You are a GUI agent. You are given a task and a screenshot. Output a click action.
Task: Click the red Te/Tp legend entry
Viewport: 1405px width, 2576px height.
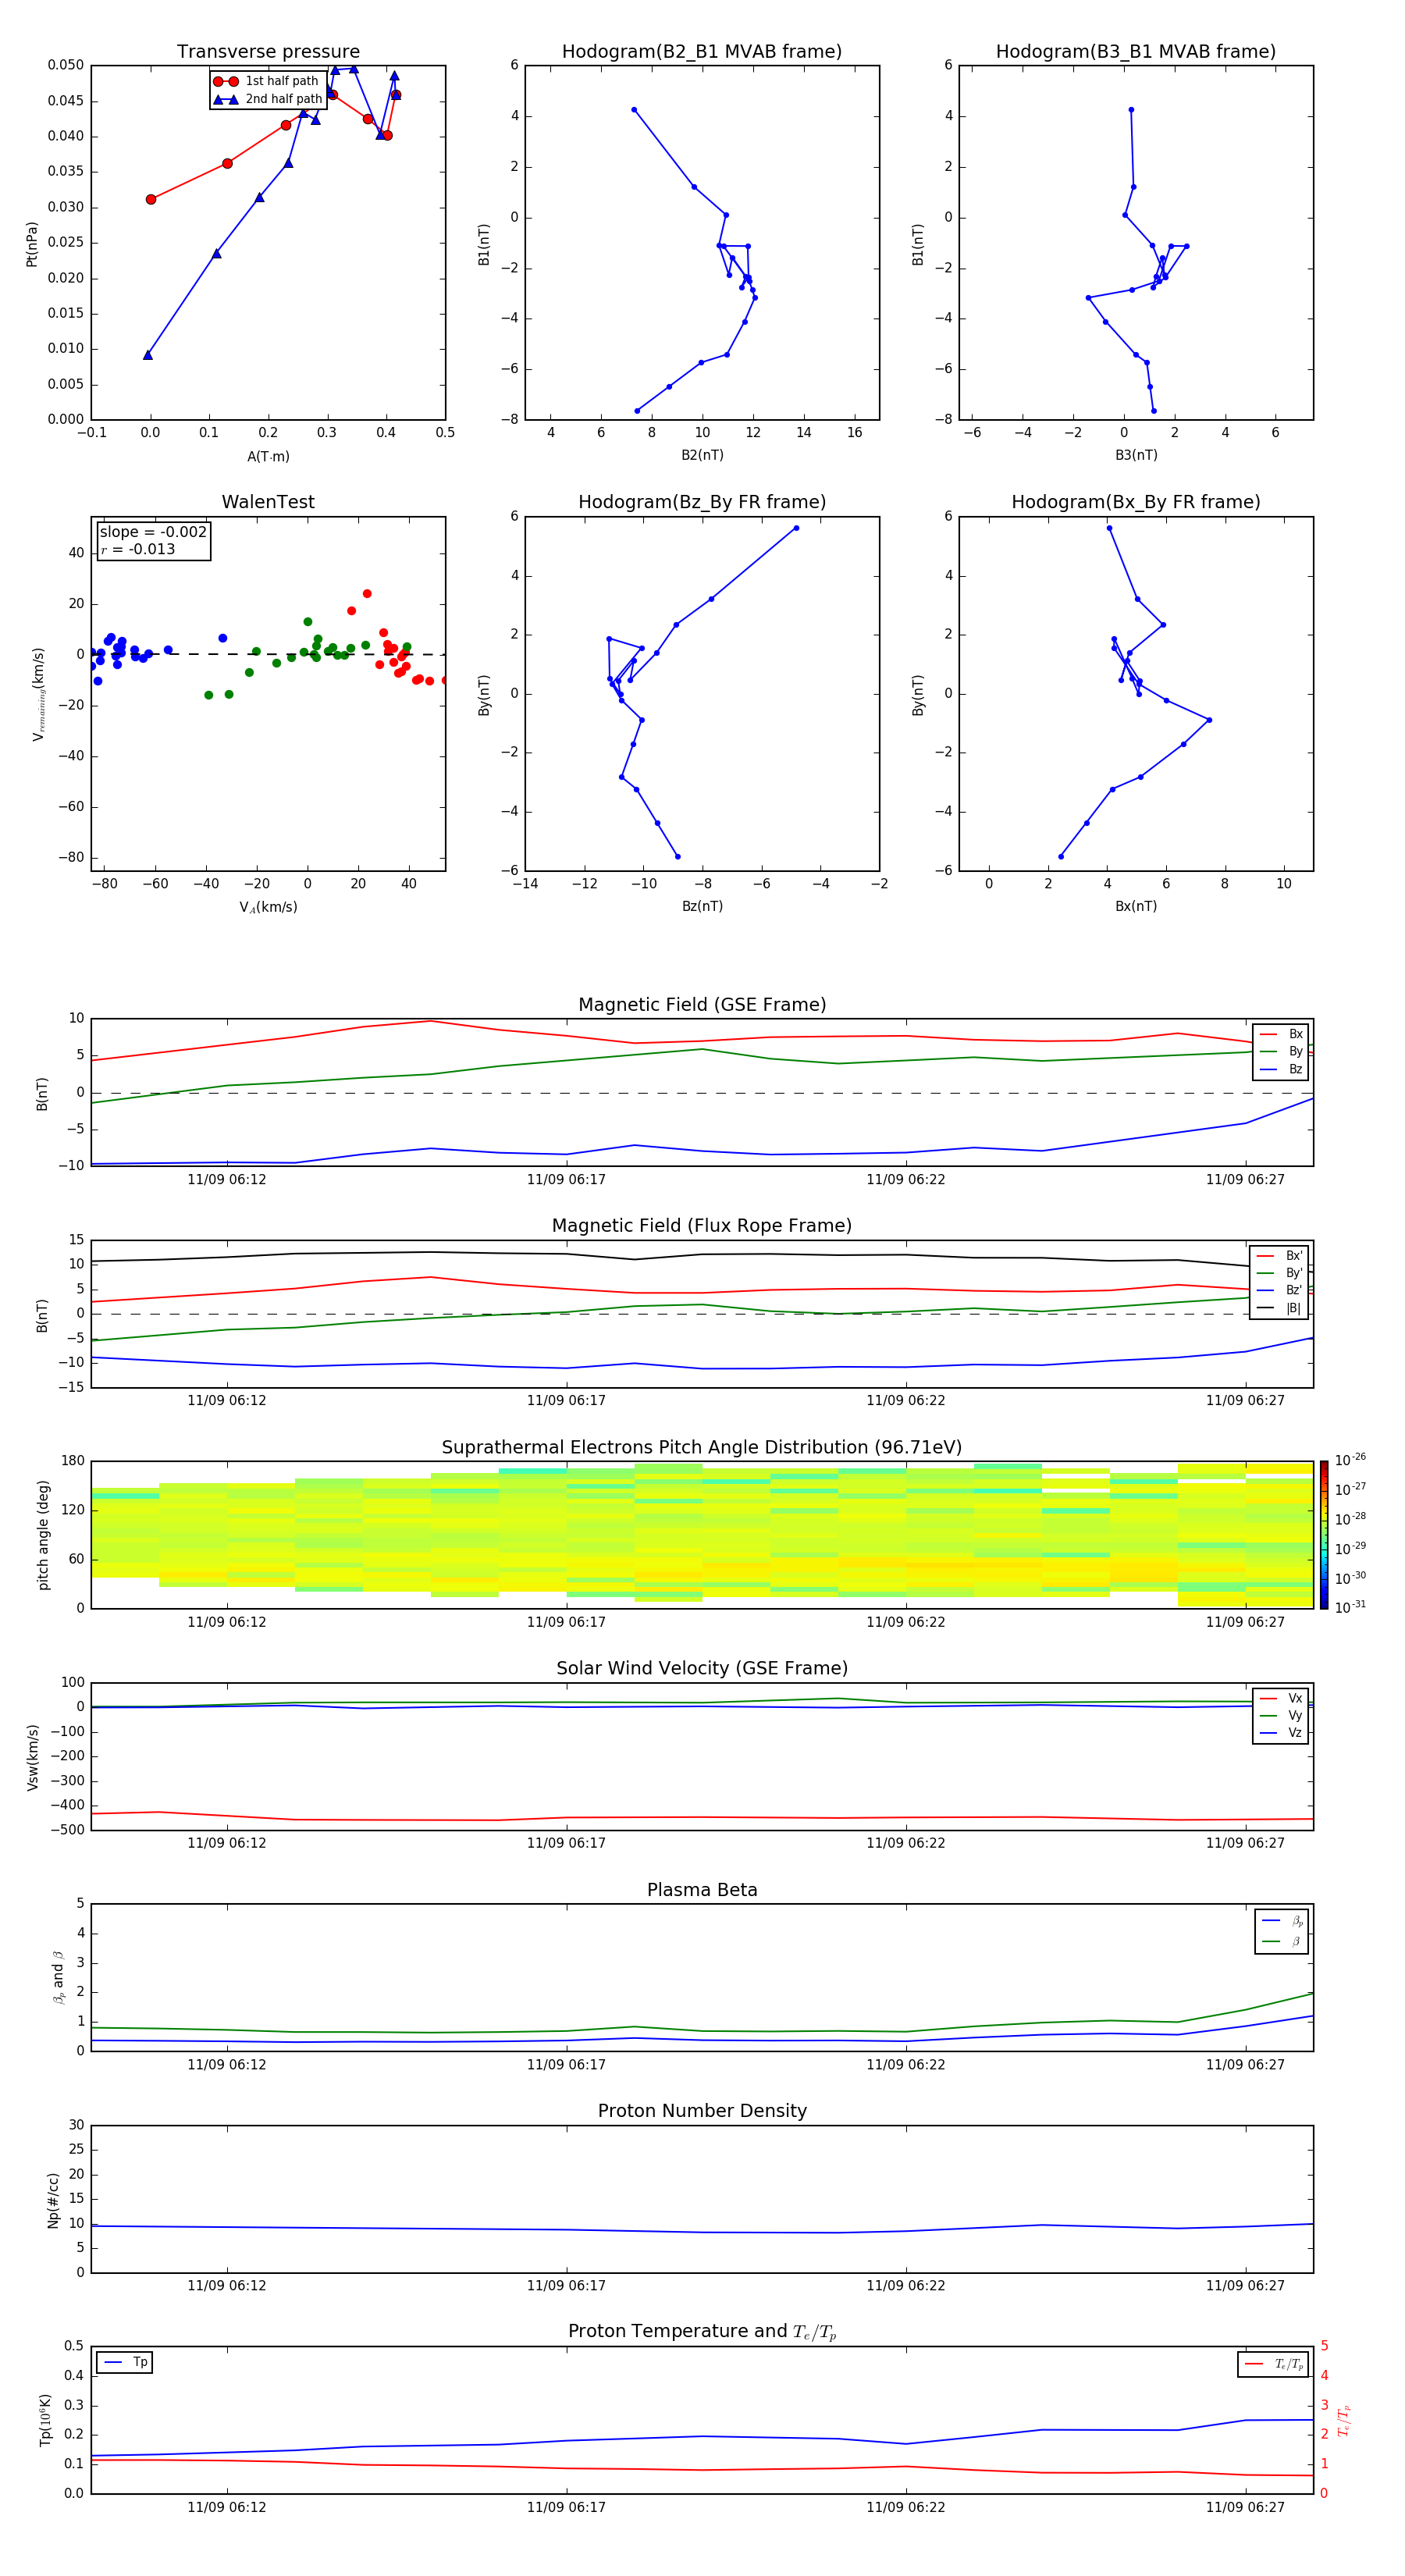coord(1272,2364)
